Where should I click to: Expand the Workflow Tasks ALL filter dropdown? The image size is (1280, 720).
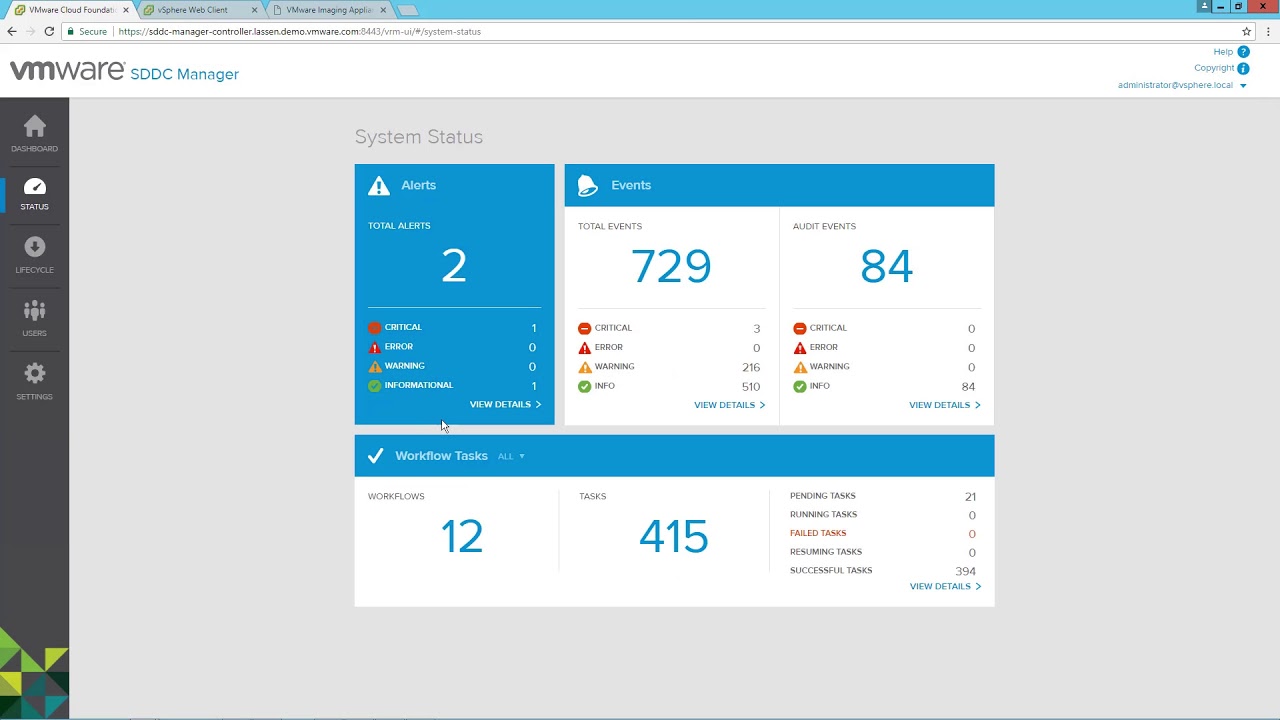pos(511,457)
